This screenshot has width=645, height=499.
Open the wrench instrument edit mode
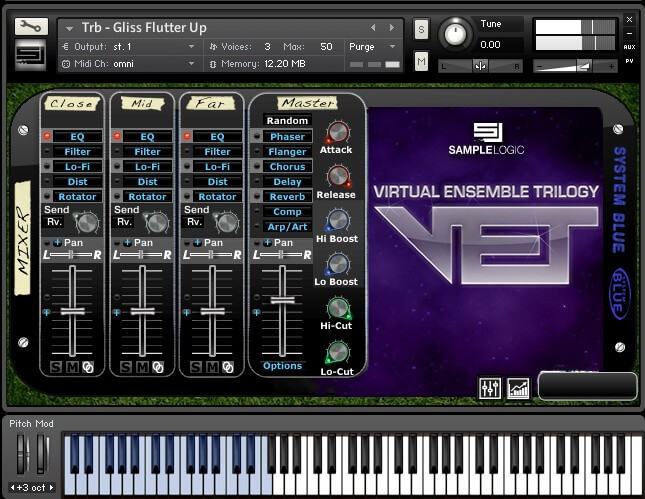click(31, 27)
